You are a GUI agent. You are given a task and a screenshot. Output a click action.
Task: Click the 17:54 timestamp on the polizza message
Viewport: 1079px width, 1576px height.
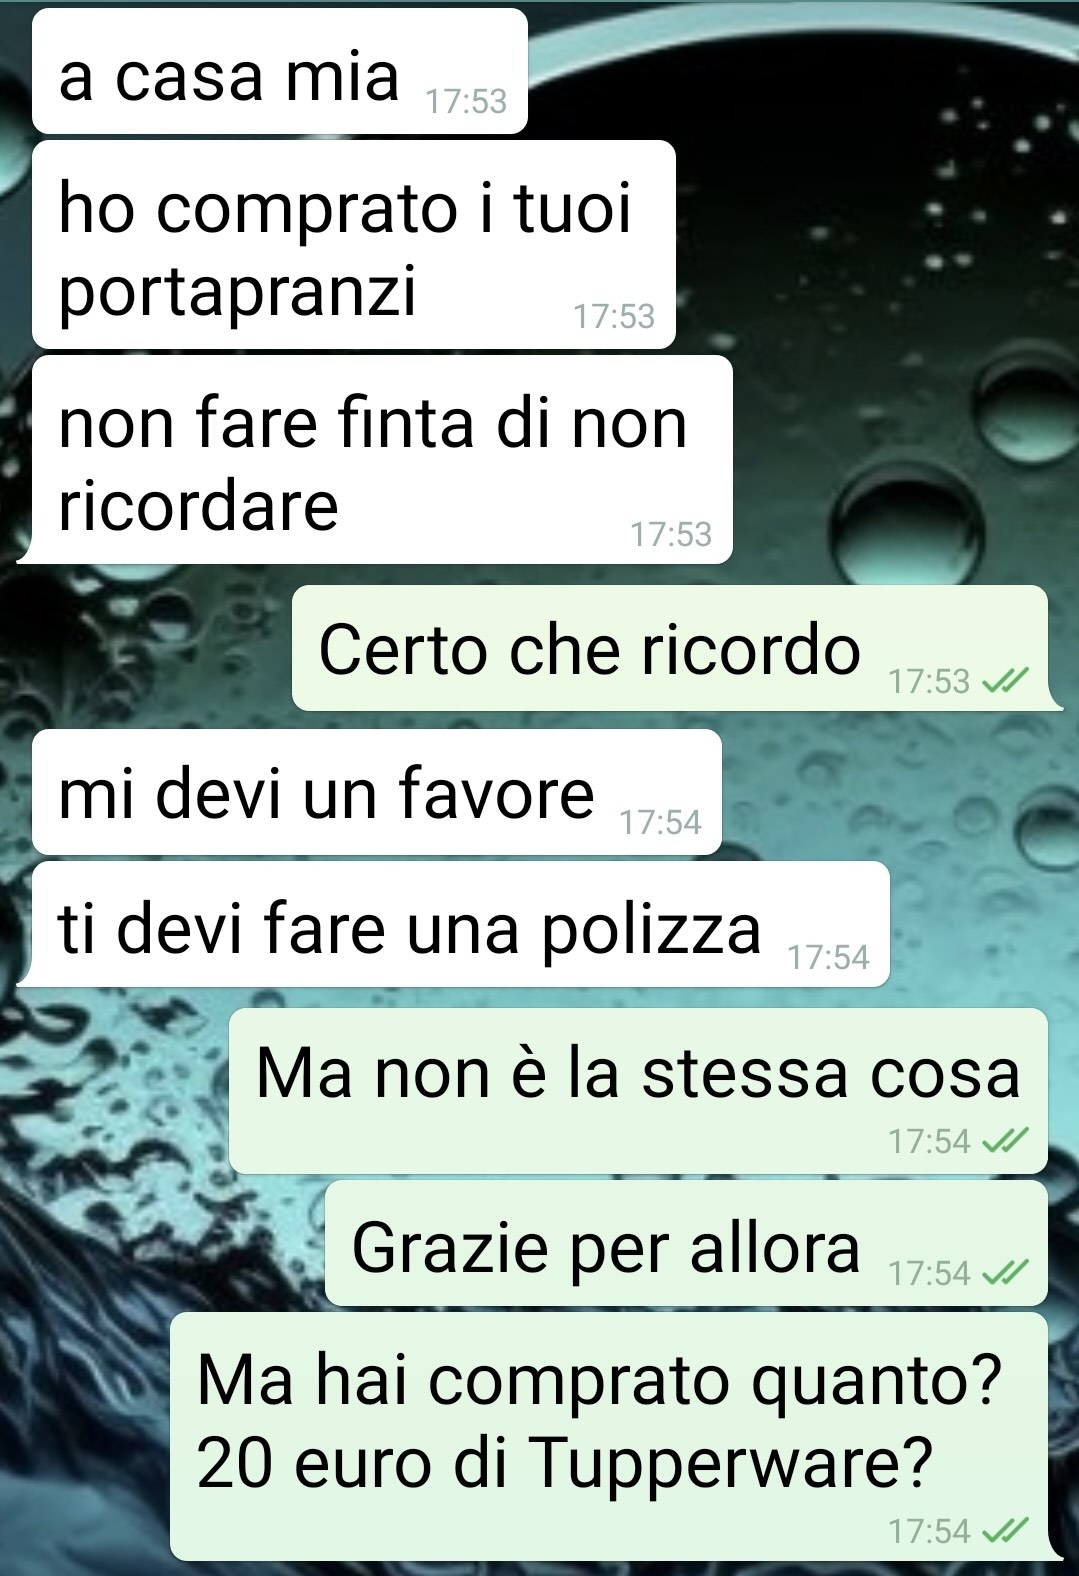pyautogui.click(x=828, y=957)
